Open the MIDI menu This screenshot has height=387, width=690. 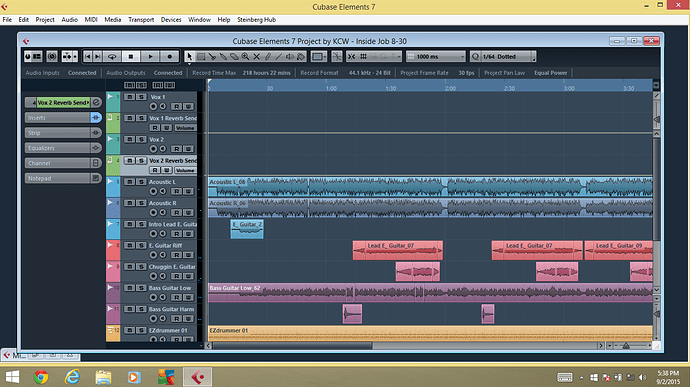[x=91, y=19]
